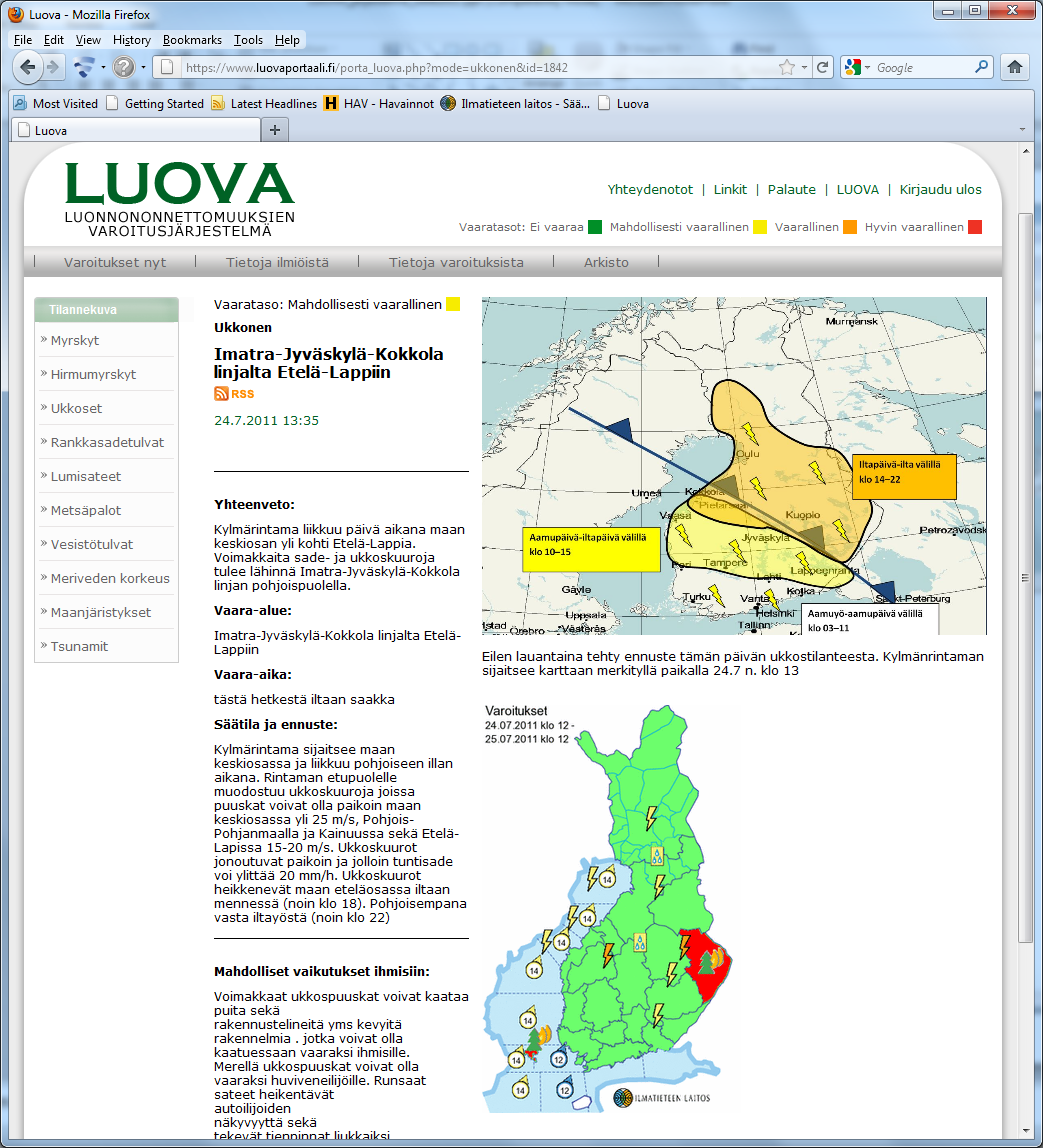Bookmark this page with the star icon
Viewport: 1043px width, 1148px height.
787,67
